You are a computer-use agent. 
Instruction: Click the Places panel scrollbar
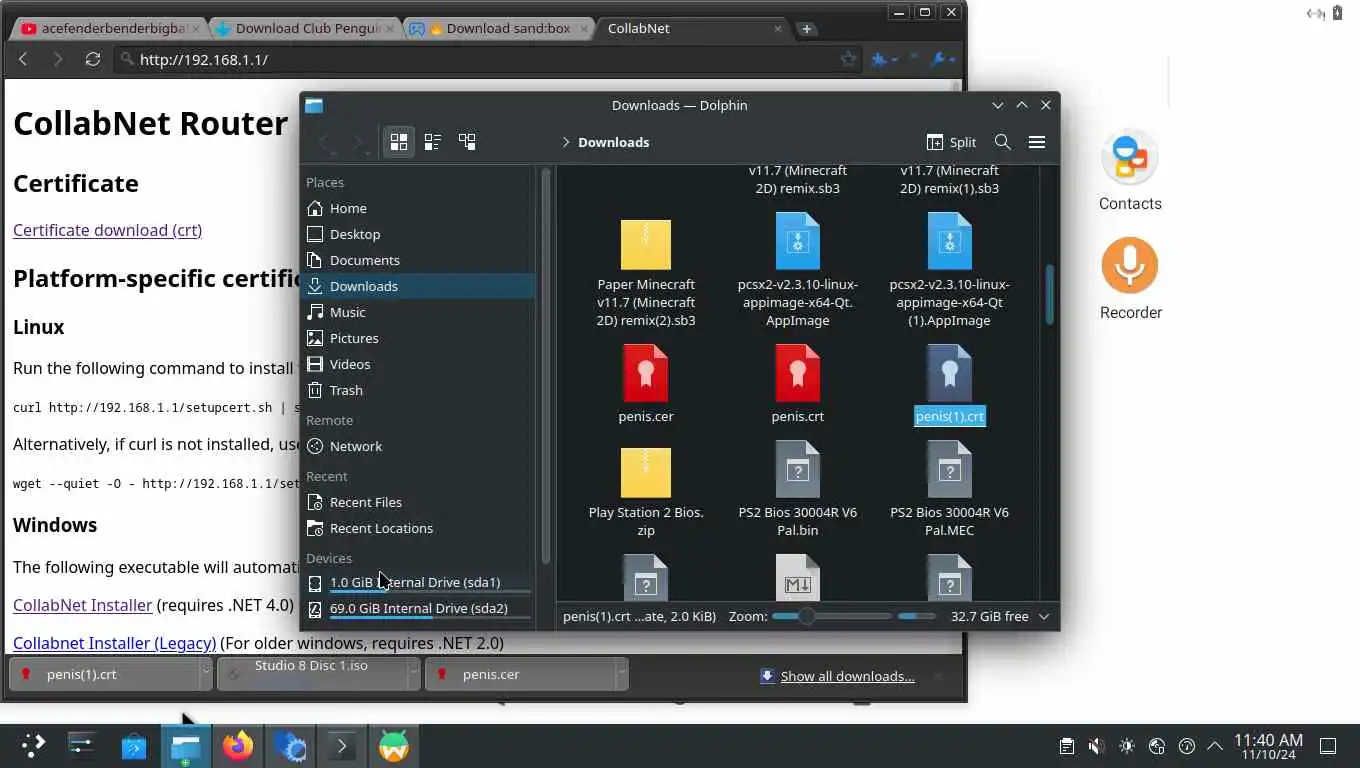coord(546,366)
